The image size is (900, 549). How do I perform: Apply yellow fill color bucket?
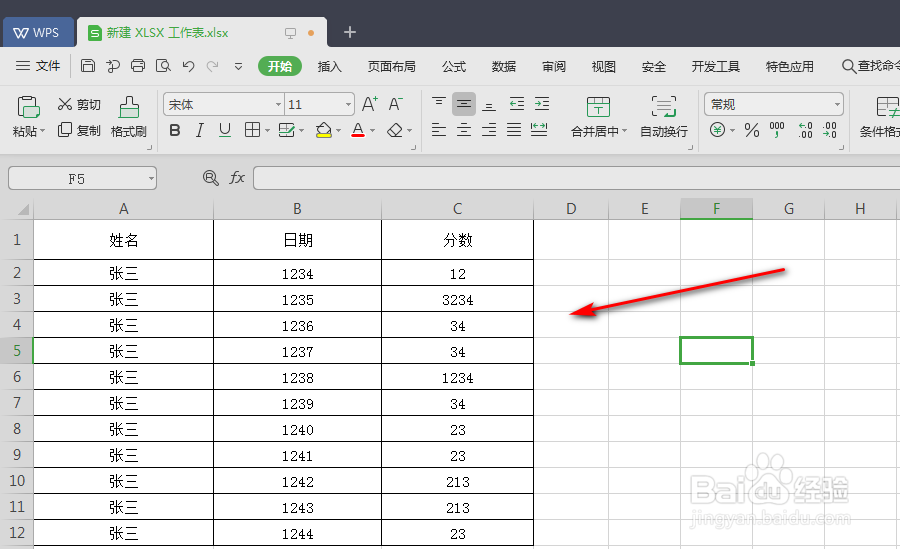pyautogui.click(x=324, y=130)
